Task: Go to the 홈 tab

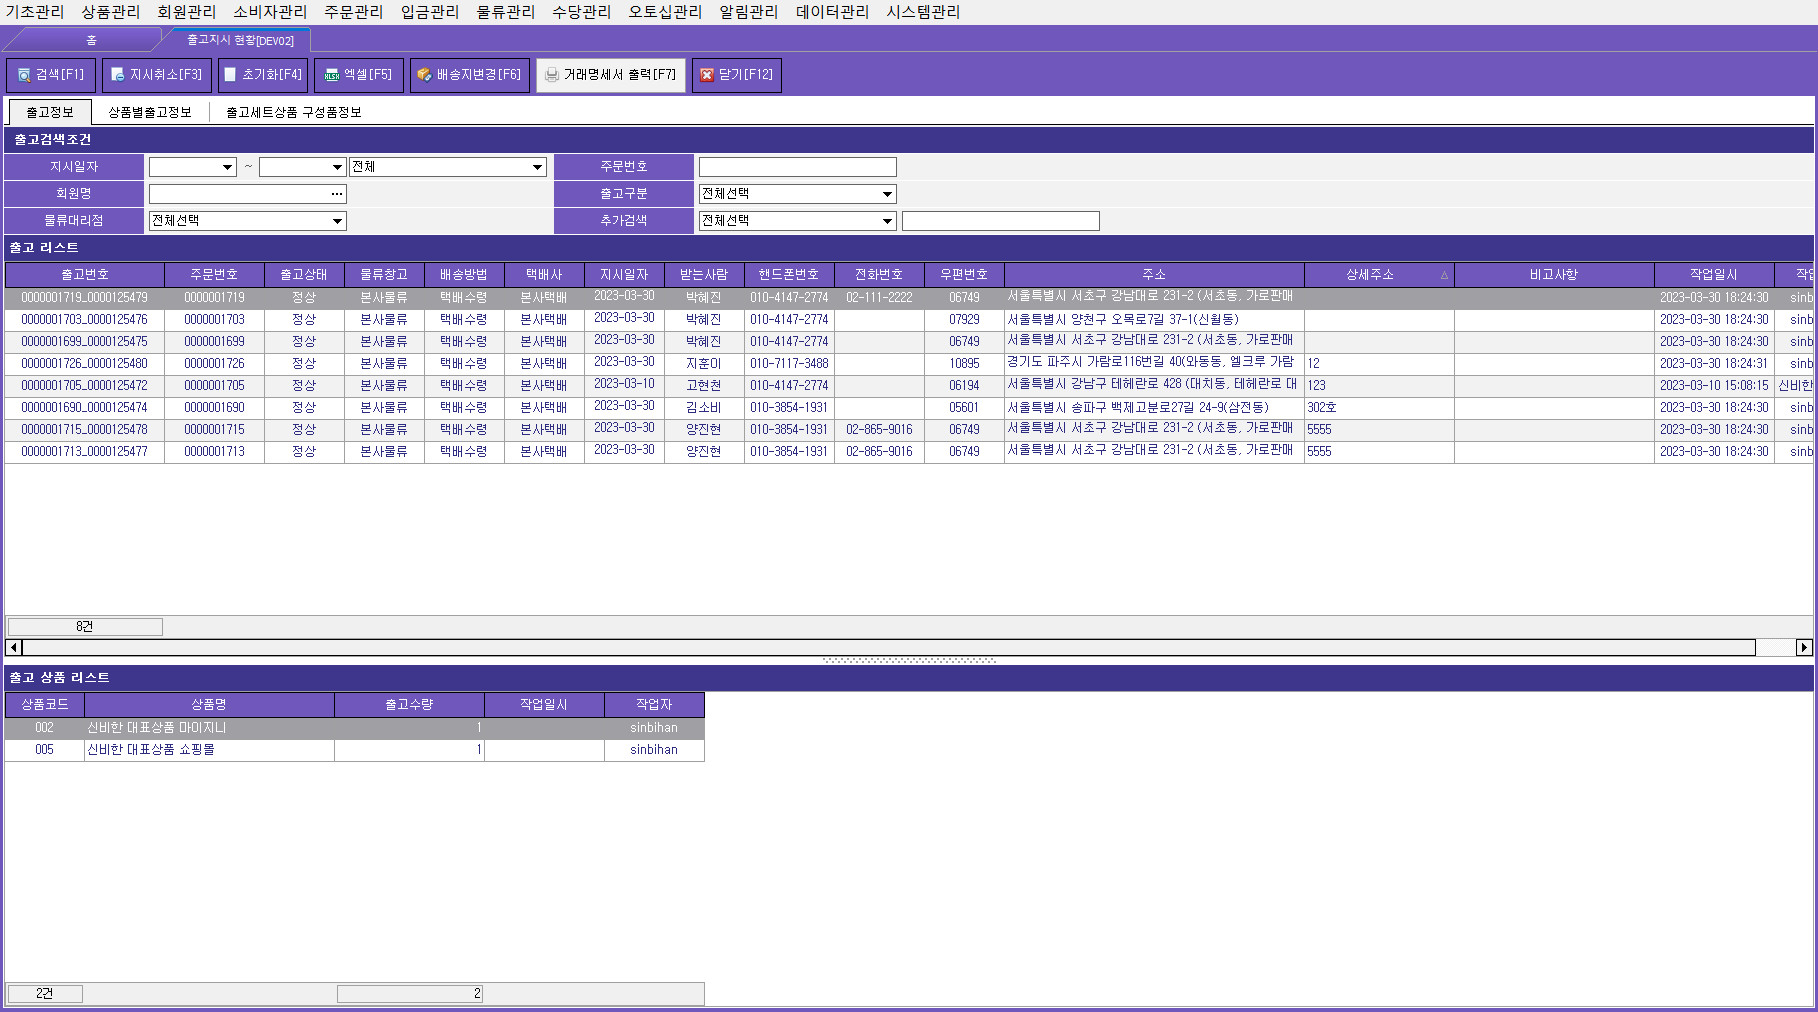Action: tap(91, 40)
